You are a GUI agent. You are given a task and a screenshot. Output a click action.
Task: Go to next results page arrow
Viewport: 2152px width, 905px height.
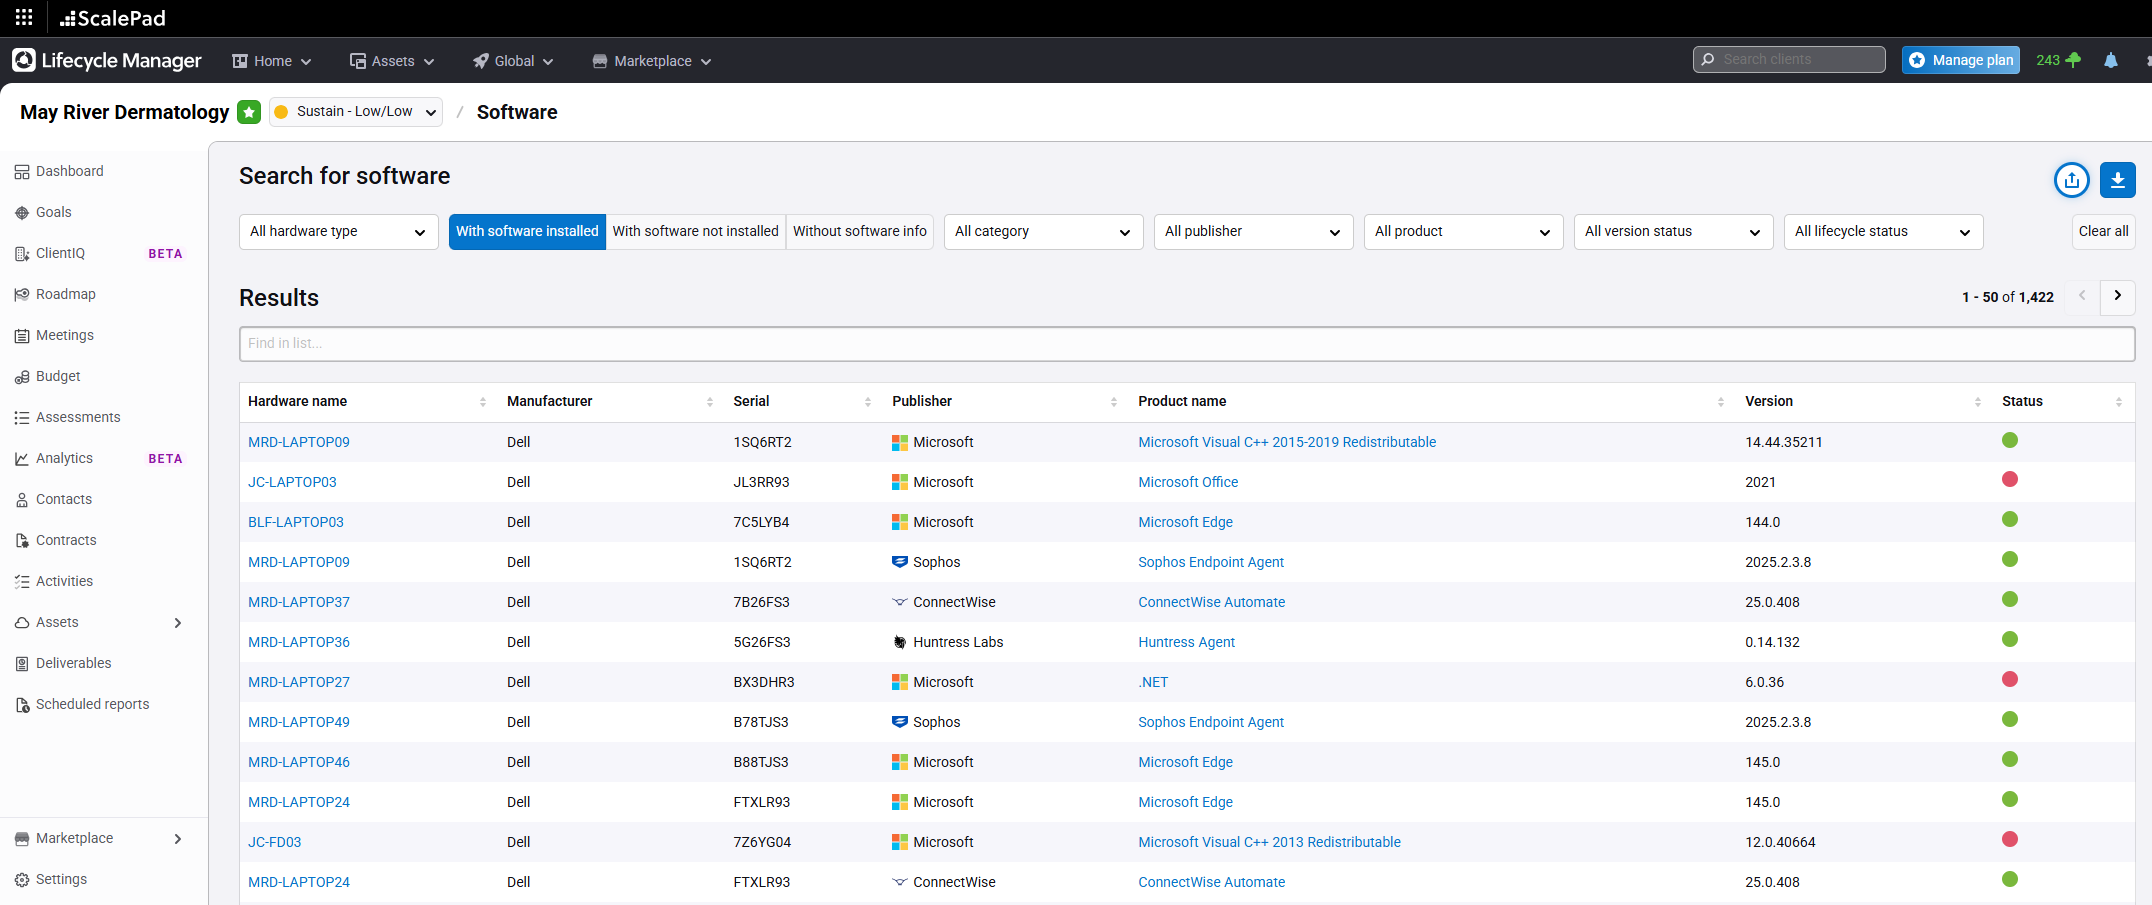[x=2117, y=296]
